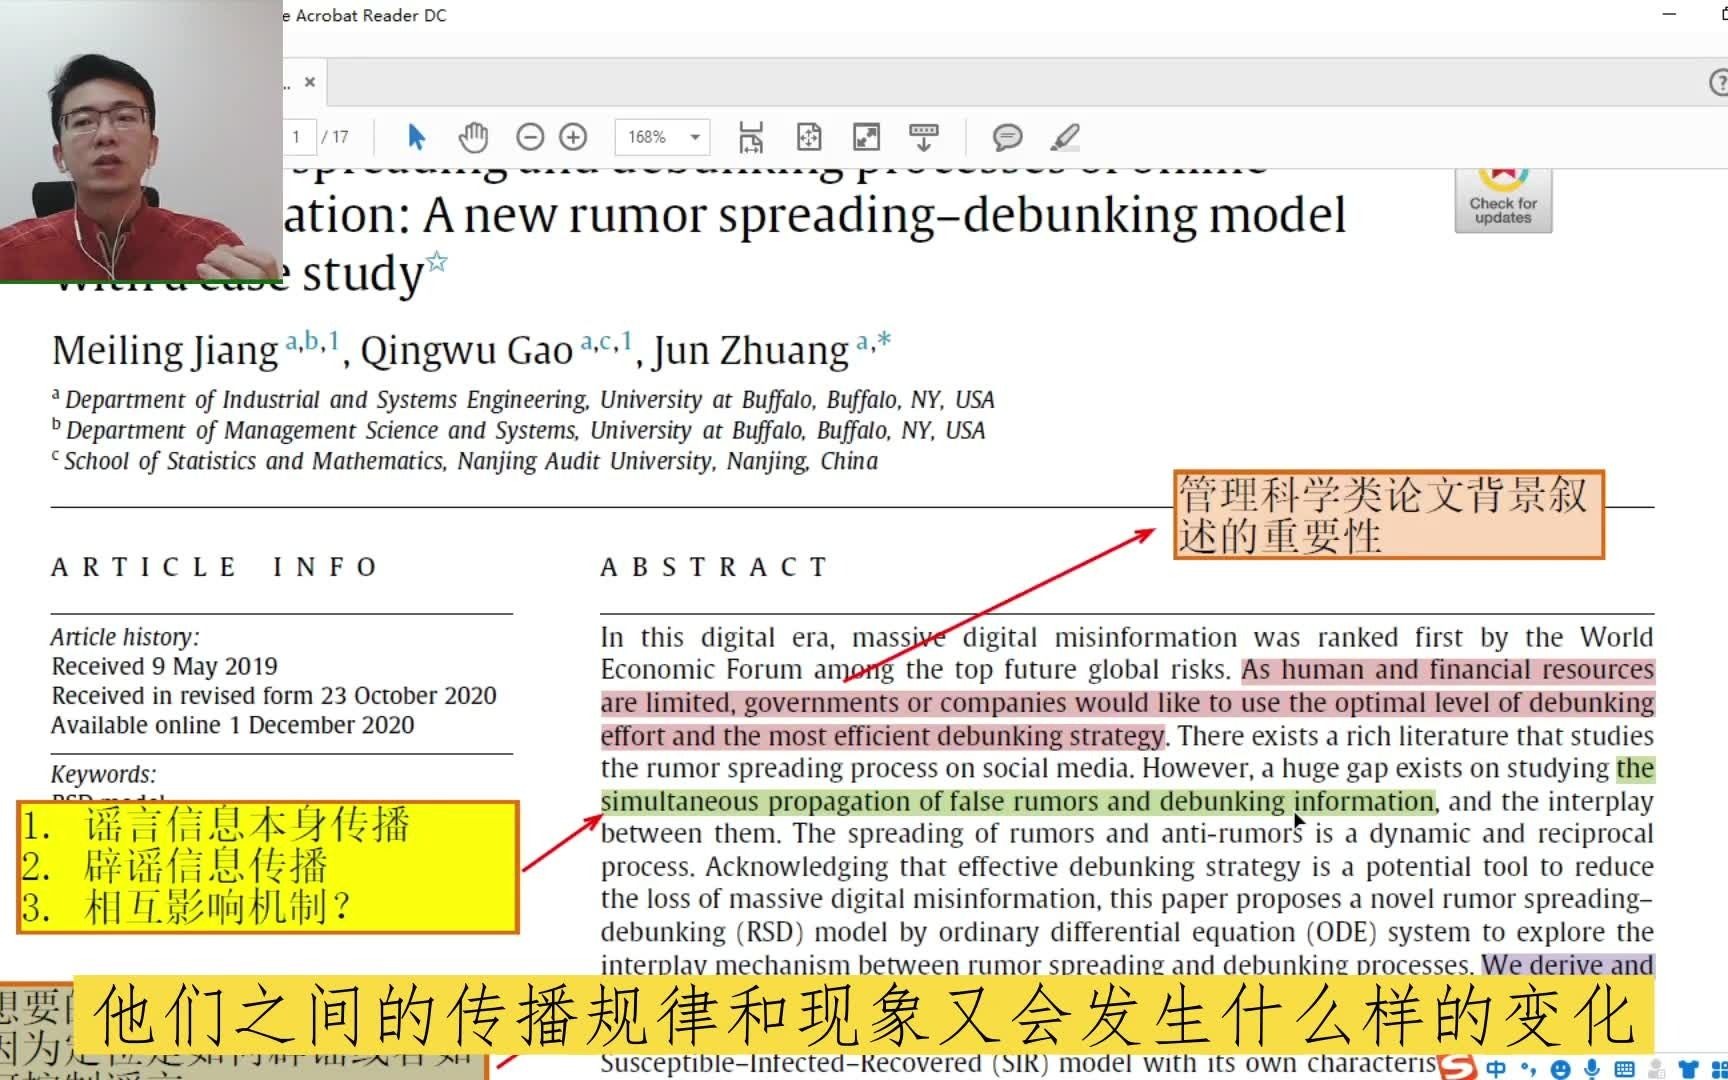Toggle punctuation mode in IME bar
The image size is (1728, 1080).
coord(1528,1068)
